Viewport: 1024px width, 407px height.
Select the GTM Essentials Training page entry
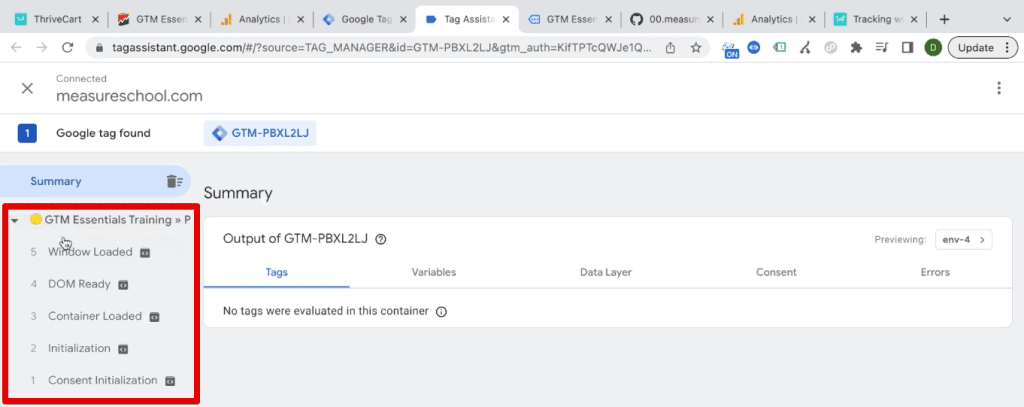(x=118, y=220)
